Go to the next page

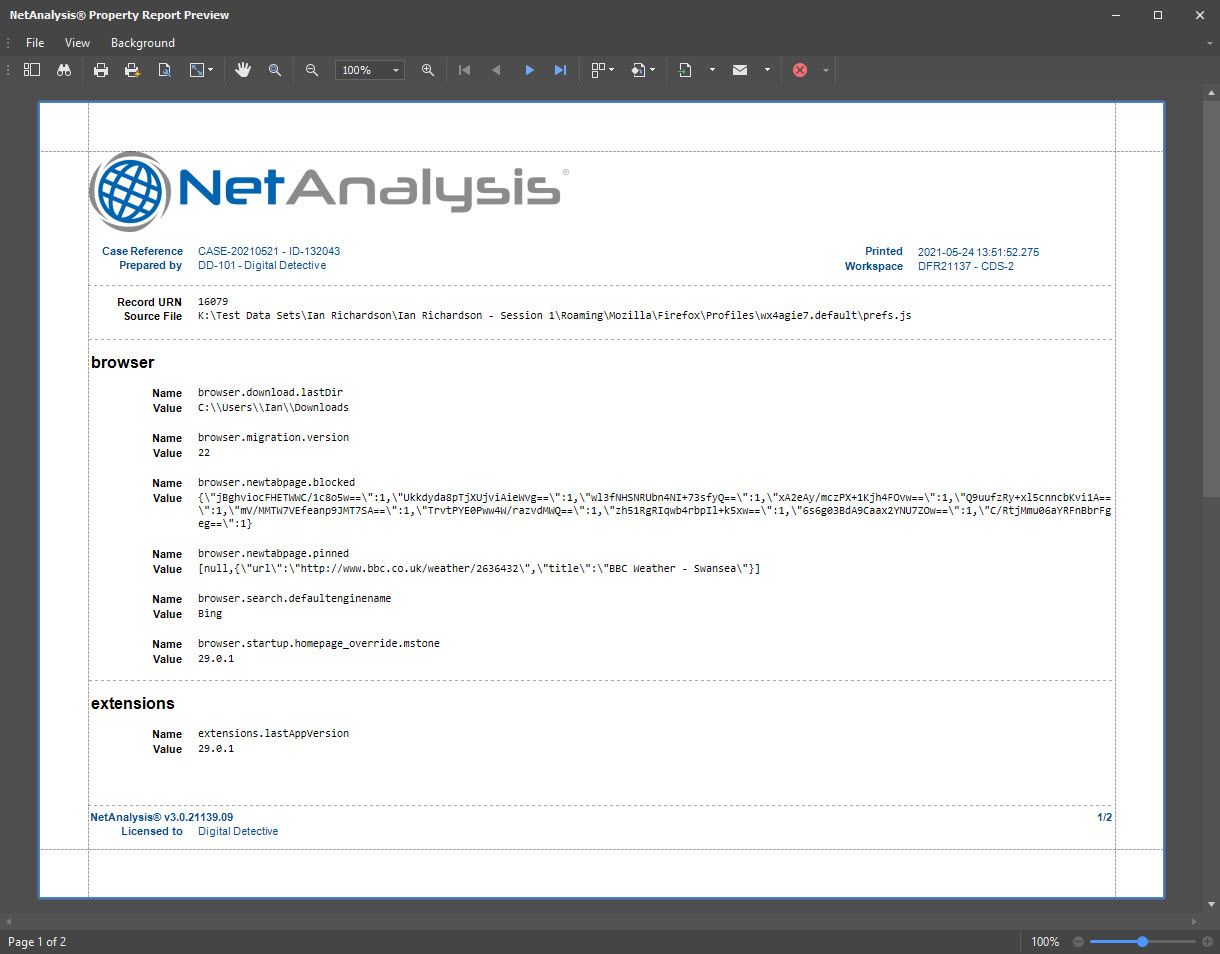(529, 70)
